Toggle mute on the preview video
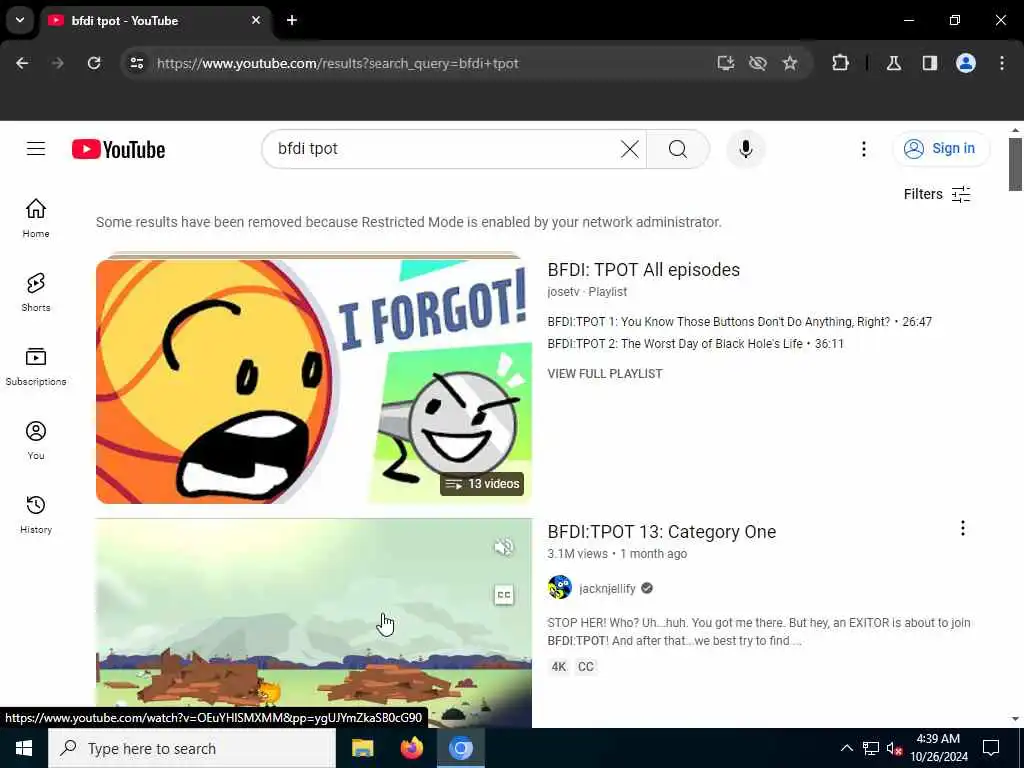 504,547
